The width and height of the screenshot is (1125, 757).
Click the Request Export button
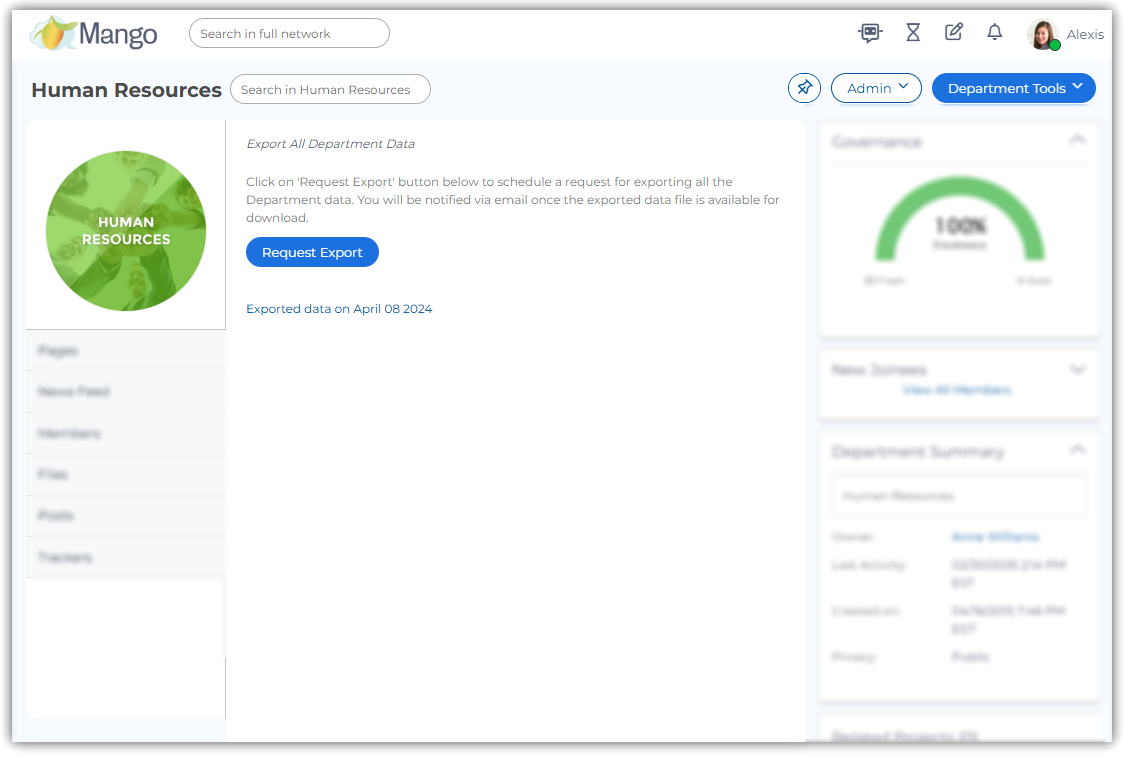pos(312,253)
